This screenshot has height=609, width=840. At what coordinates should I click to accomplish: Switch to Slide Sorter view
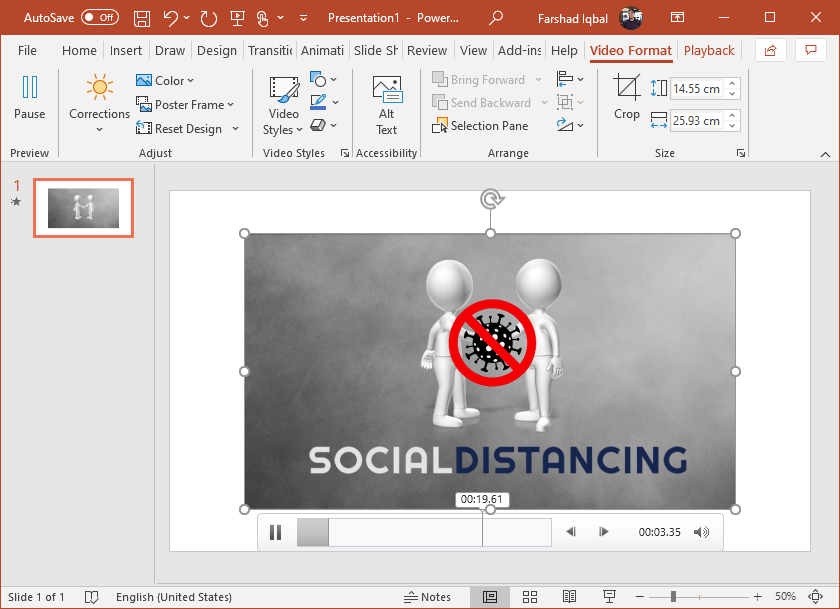[530, 597]
